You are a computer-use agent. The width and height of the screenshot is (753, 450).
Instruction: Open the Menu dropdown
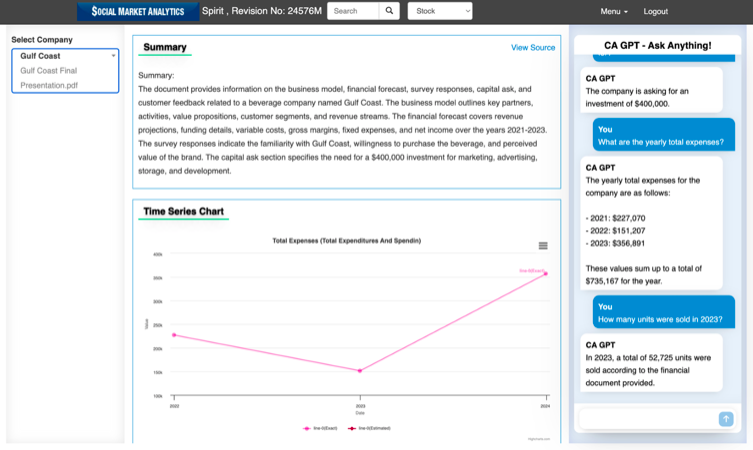coord(614,11)
